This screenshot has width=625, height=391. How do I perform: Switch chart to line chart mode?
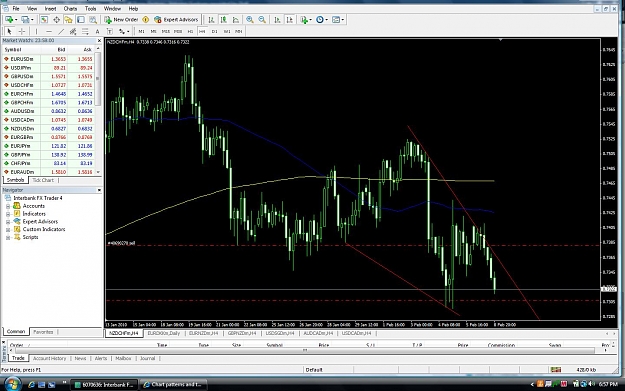(236, 20)
